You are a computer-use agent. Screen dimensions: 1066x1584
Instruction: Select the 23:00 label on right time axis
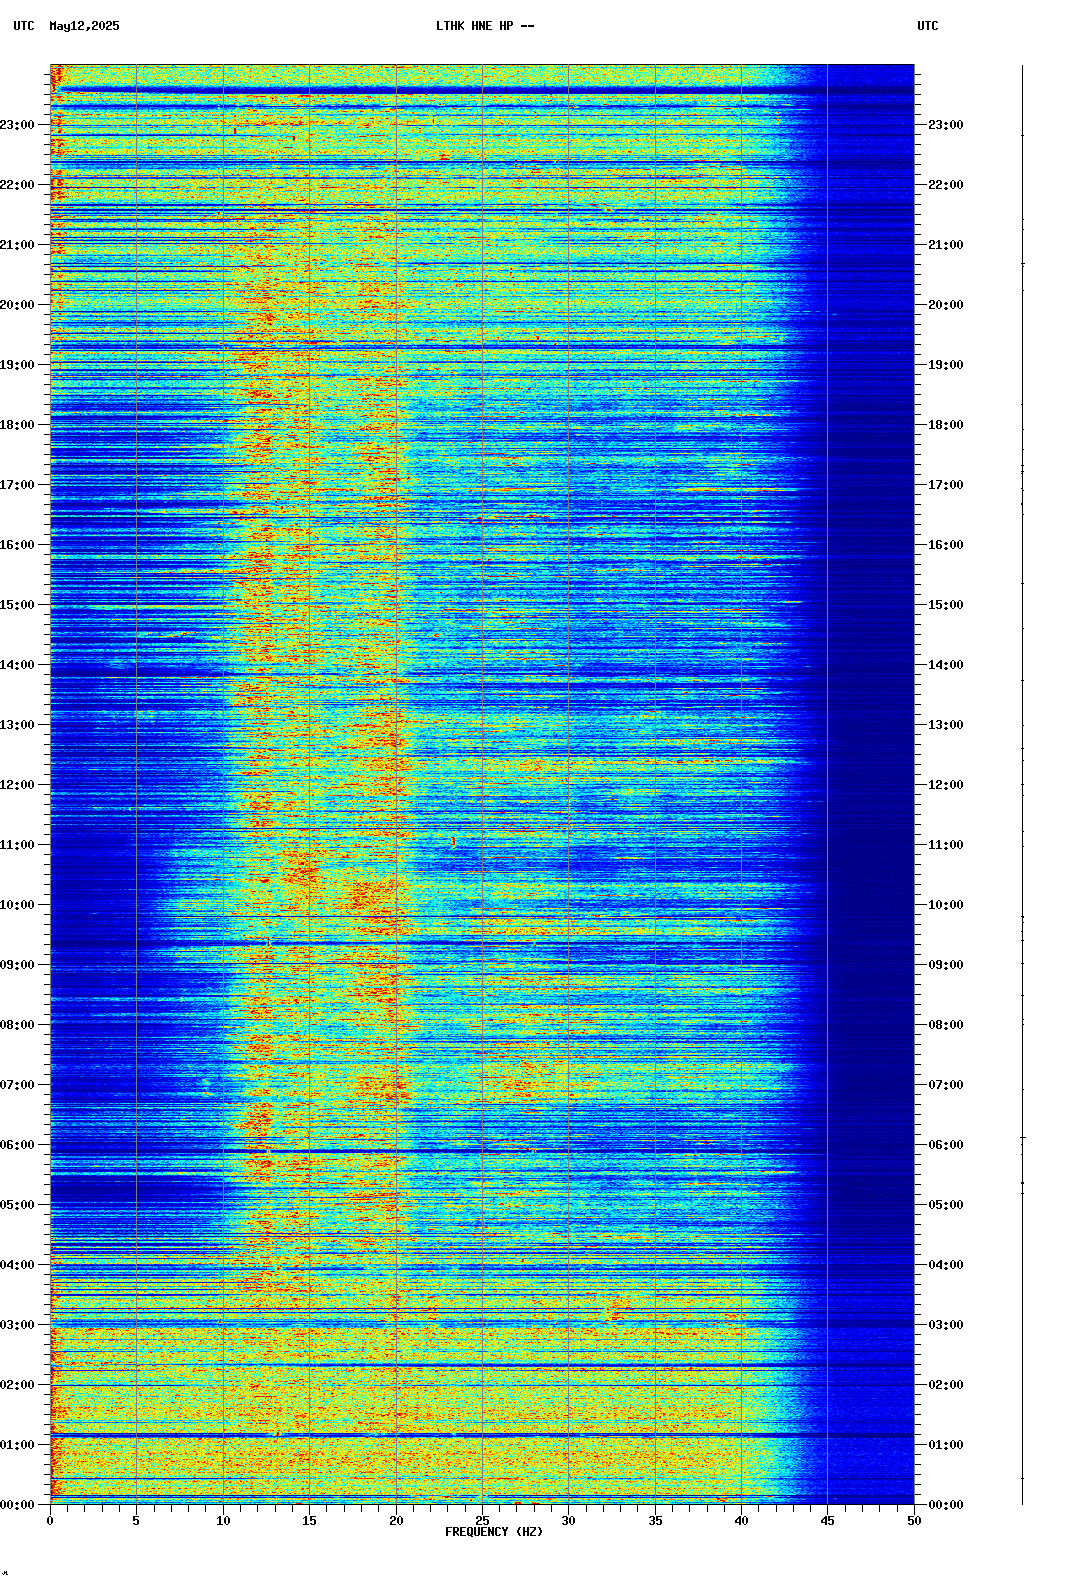pyautogui.click(x=946, y=125)
